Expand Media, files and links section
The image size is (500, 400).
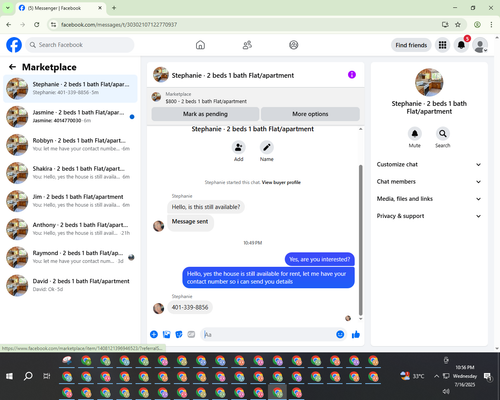pos(429,199)
